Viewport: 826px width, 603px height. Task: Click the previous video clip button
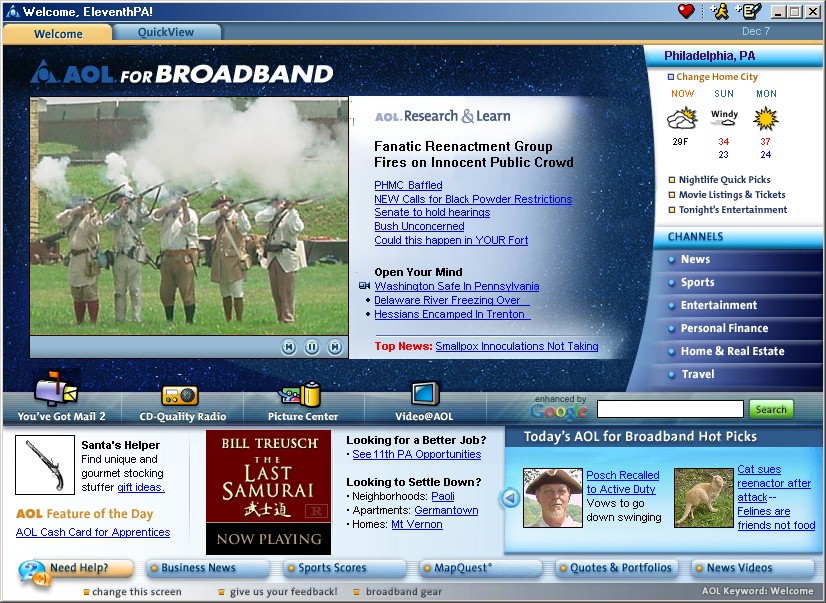pyautogui.click(x=289, y=348)
